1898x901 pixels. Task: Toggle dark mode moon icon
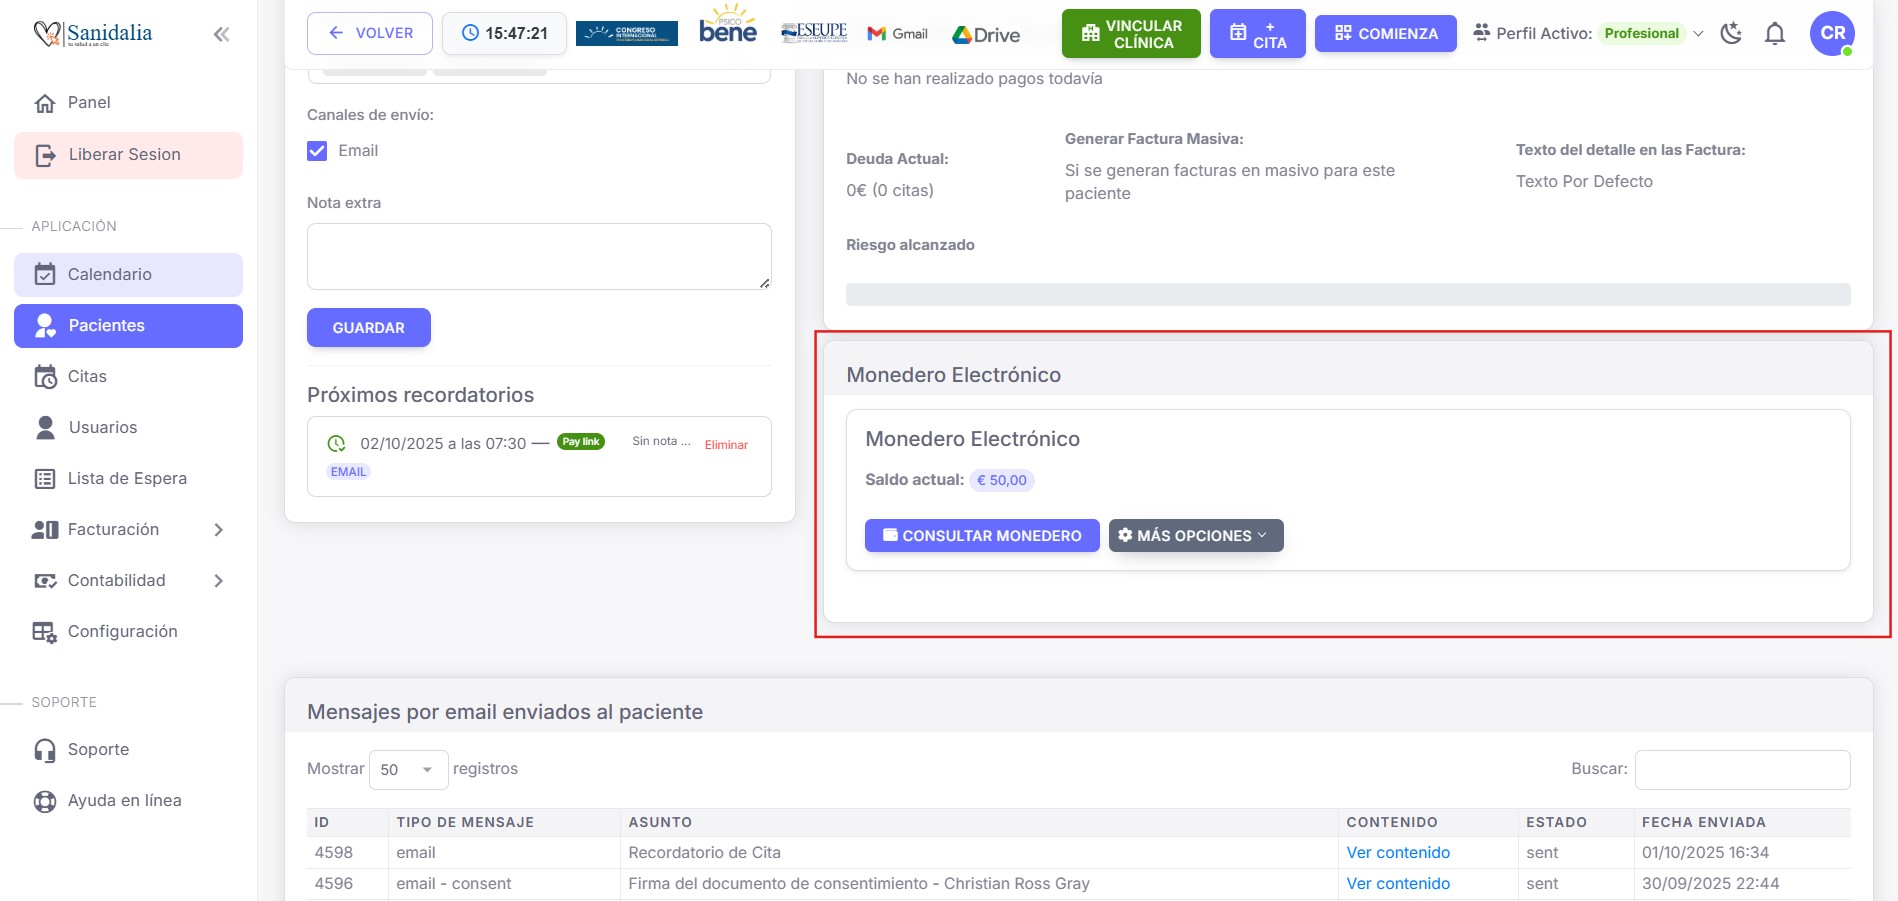(1731, 34)
